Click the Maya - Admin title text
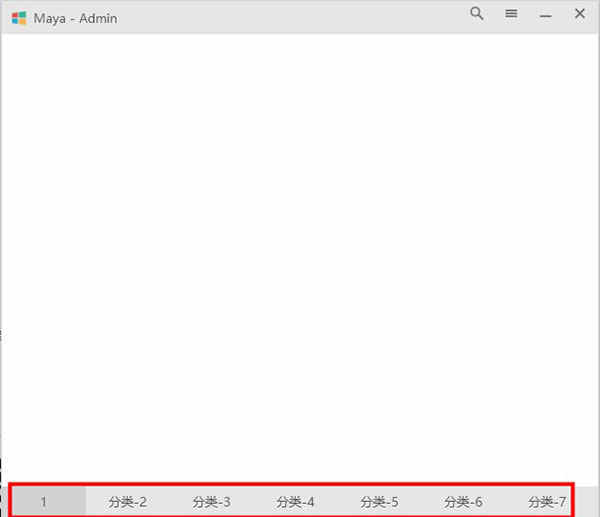Viewport: 600px width, 517px height. tap(75, 18)
